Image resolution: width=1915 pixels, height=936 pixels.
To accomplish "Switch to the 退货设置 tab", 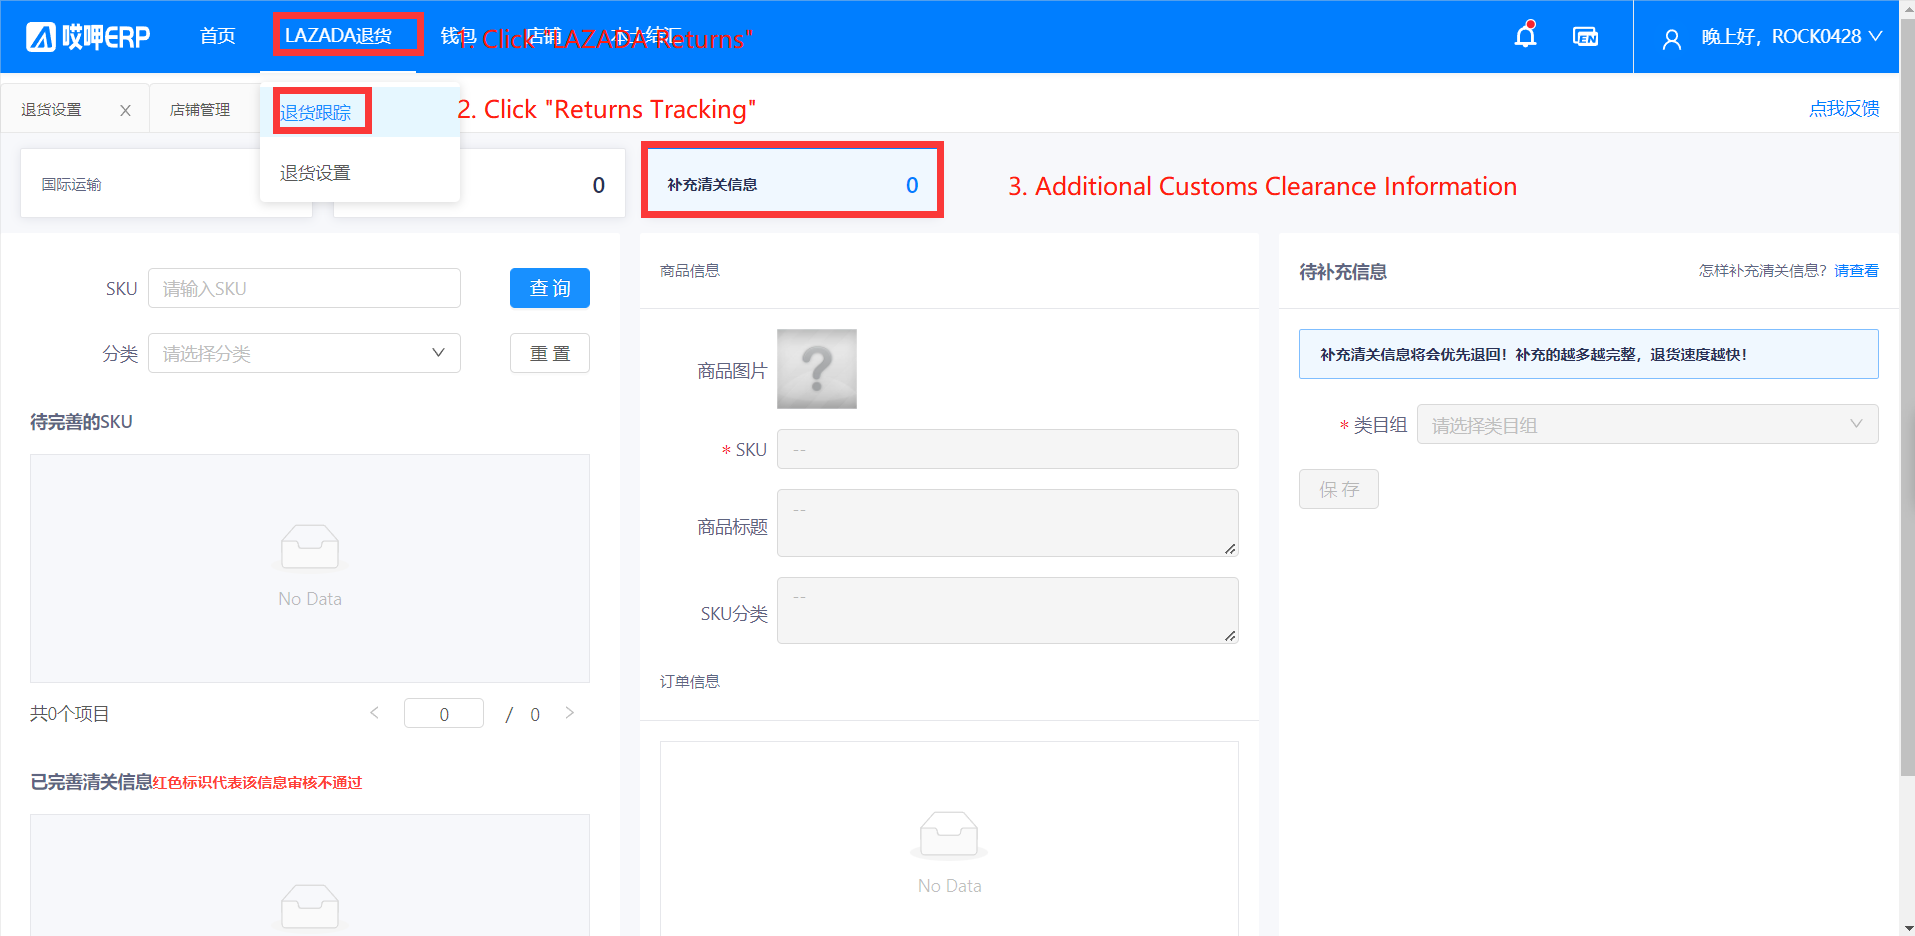I will coord(52,110).
